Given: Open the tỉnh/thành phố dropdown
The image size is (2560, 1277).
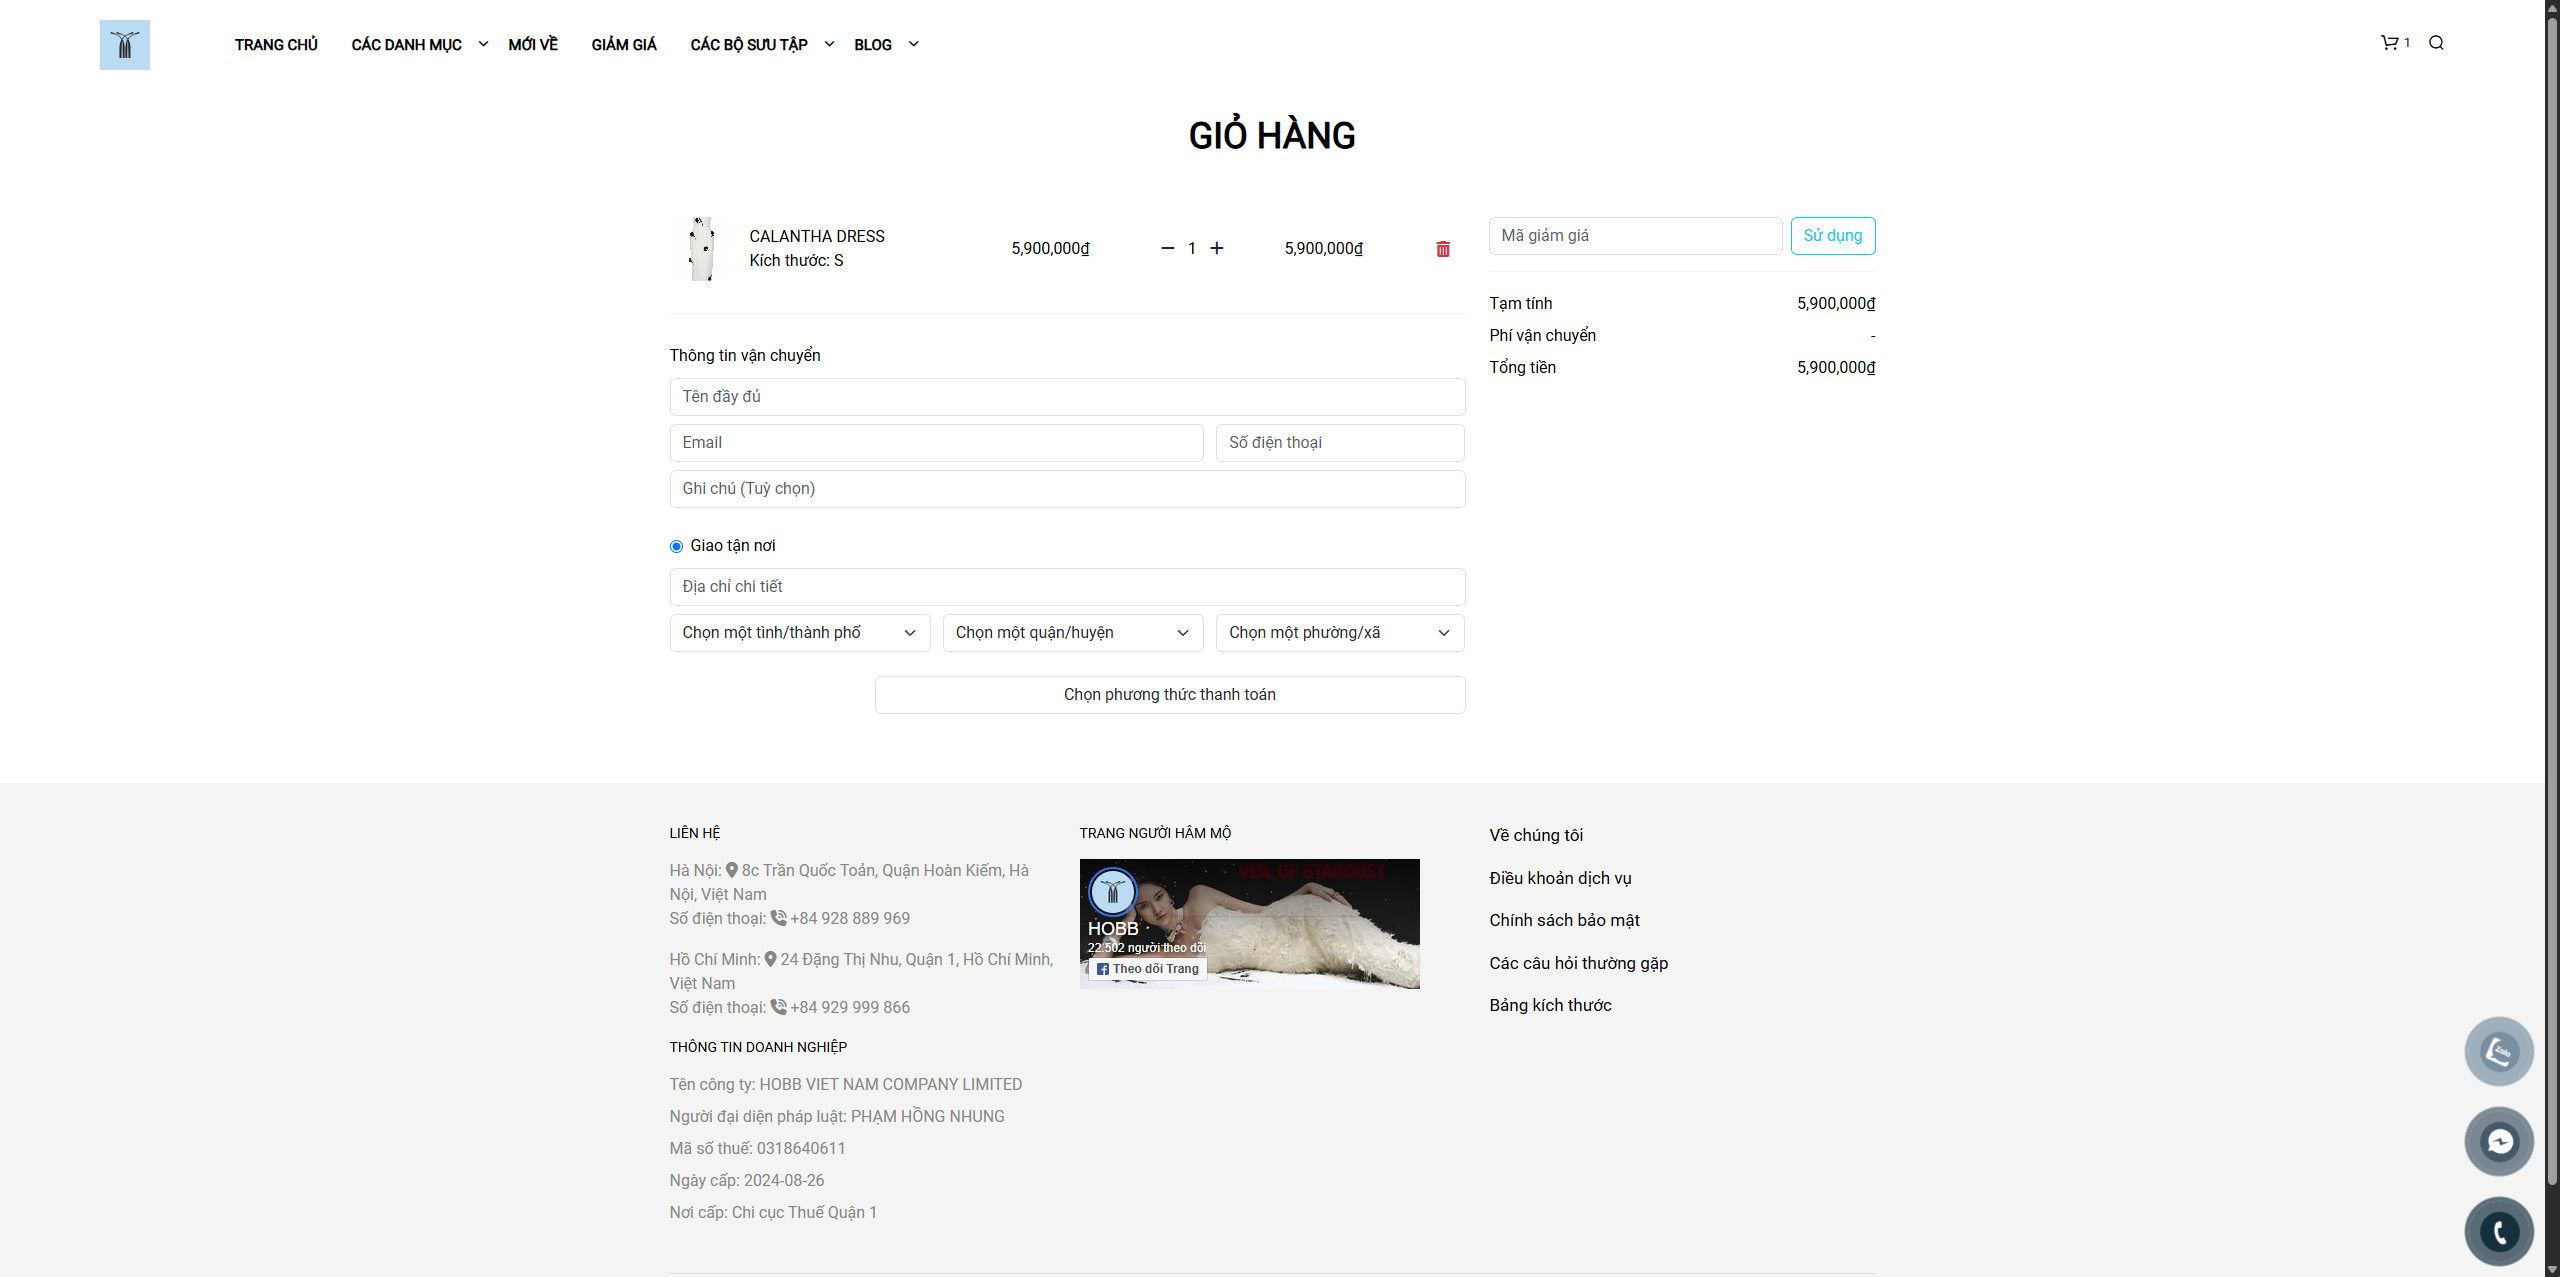Looking at the screenshot, I should click(x=799, y=633).
